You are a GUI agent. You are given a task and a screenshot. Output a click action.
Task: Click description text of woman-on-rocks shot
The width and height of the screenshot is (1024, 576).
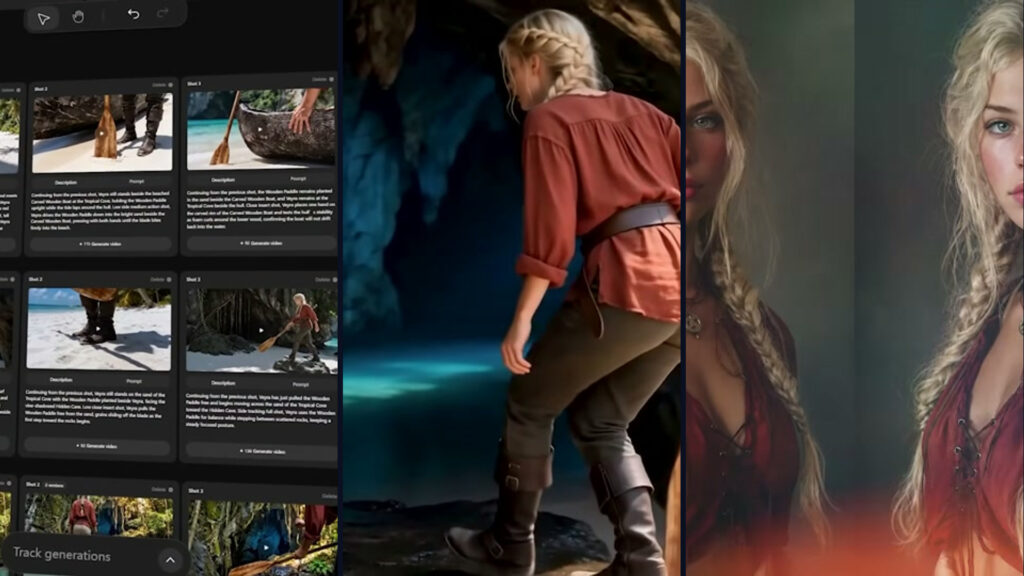pyautogui.click(x=259, y=411)
